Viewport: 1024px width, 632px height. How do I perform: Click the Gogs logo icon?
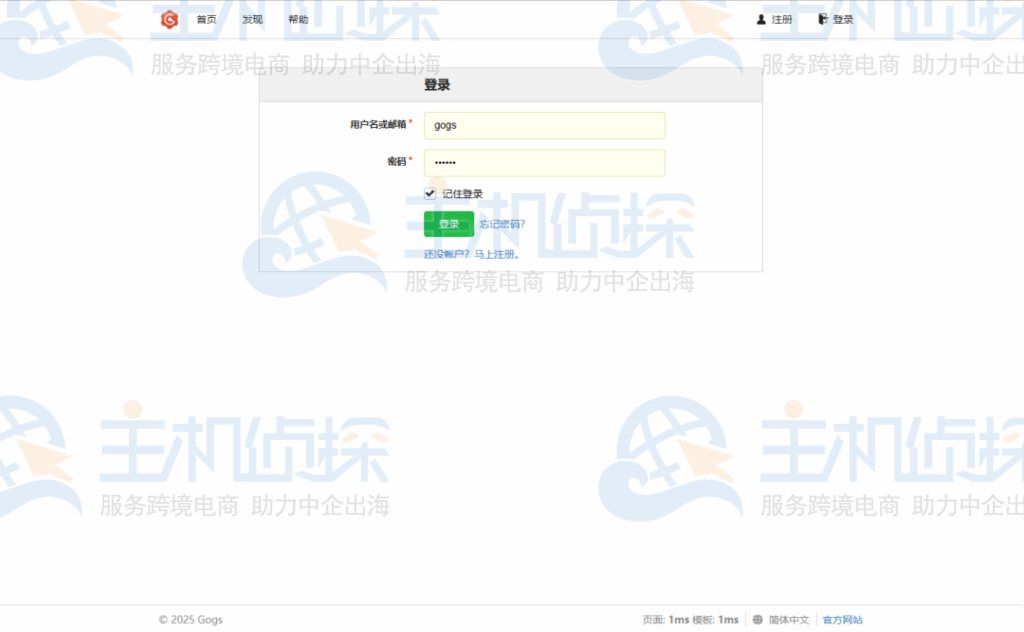pos(170,18)
